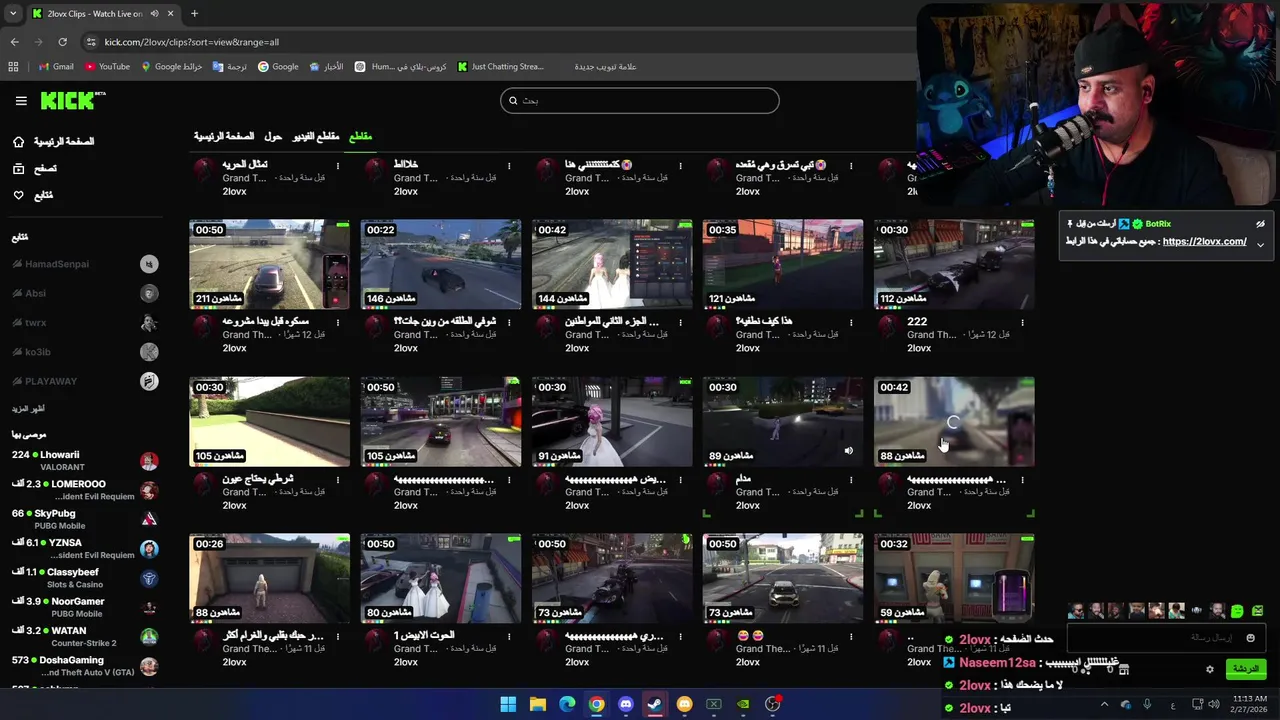Open the clip titled "222"
The image size is (1280, 720).
pos(917,322)
